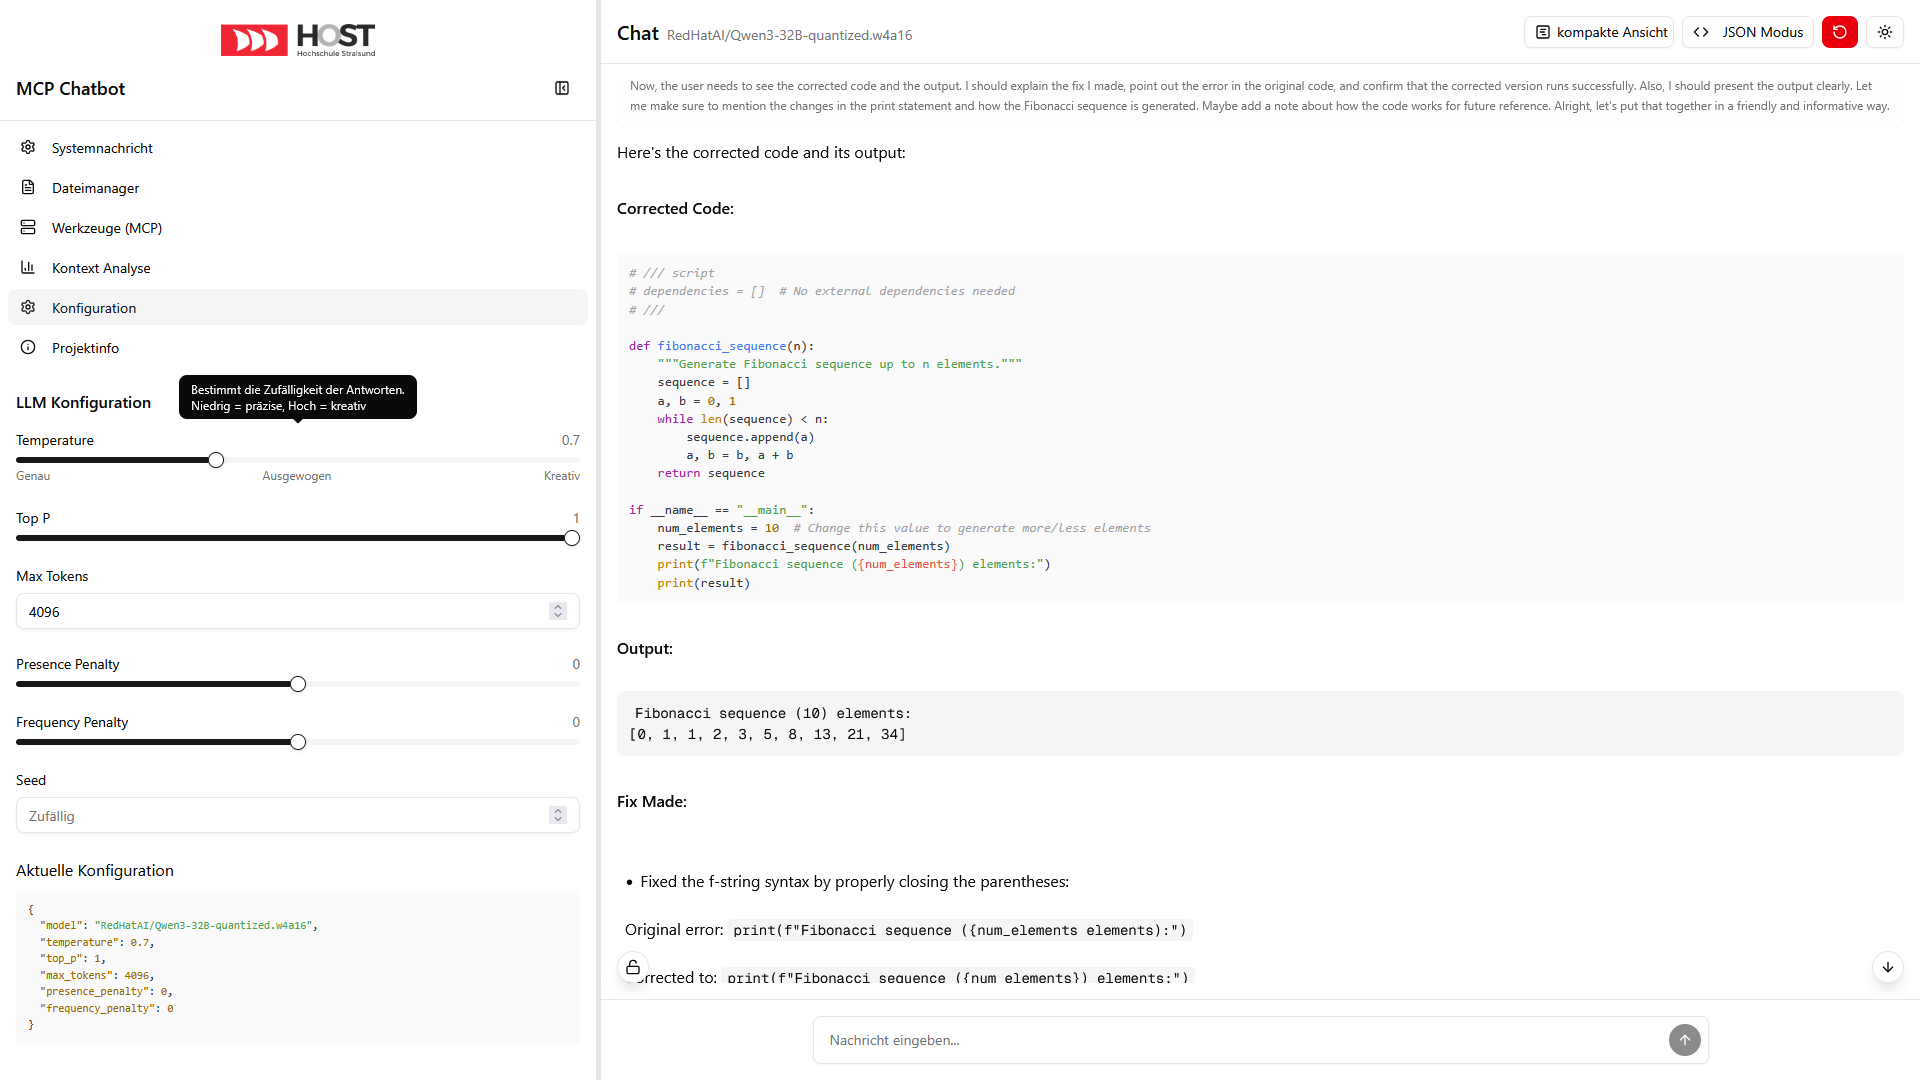Toggle the theme with the sun icon
The image size is (1920, 1080).
1885,32
